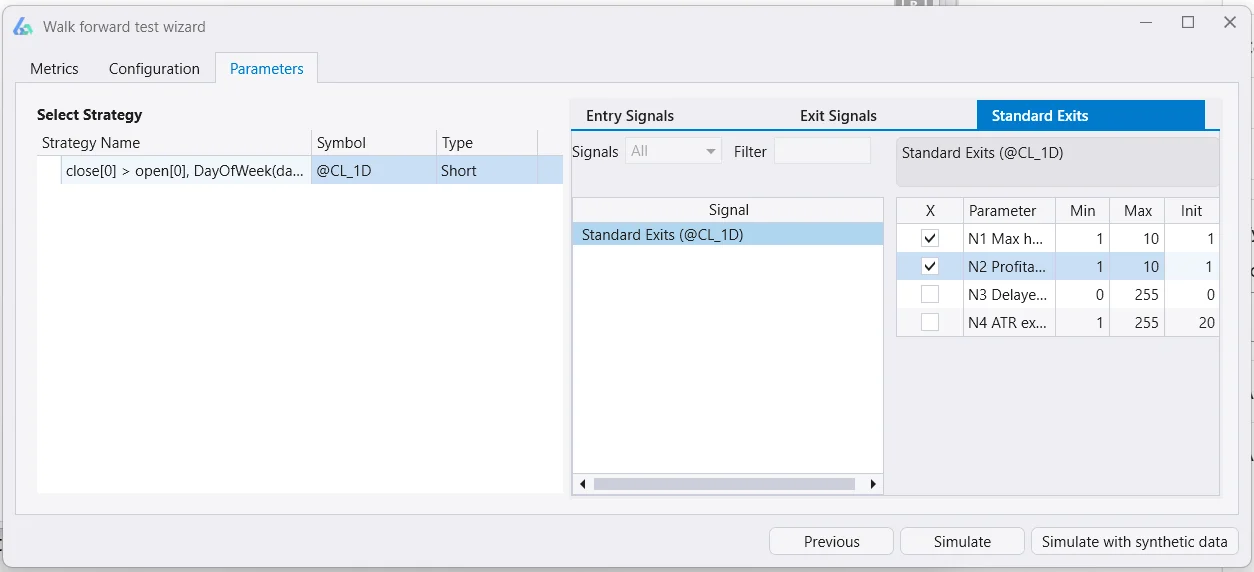Click the left arrow of signal list scrollbar
The image size is (1254, 572).
(x=582, y=484)
